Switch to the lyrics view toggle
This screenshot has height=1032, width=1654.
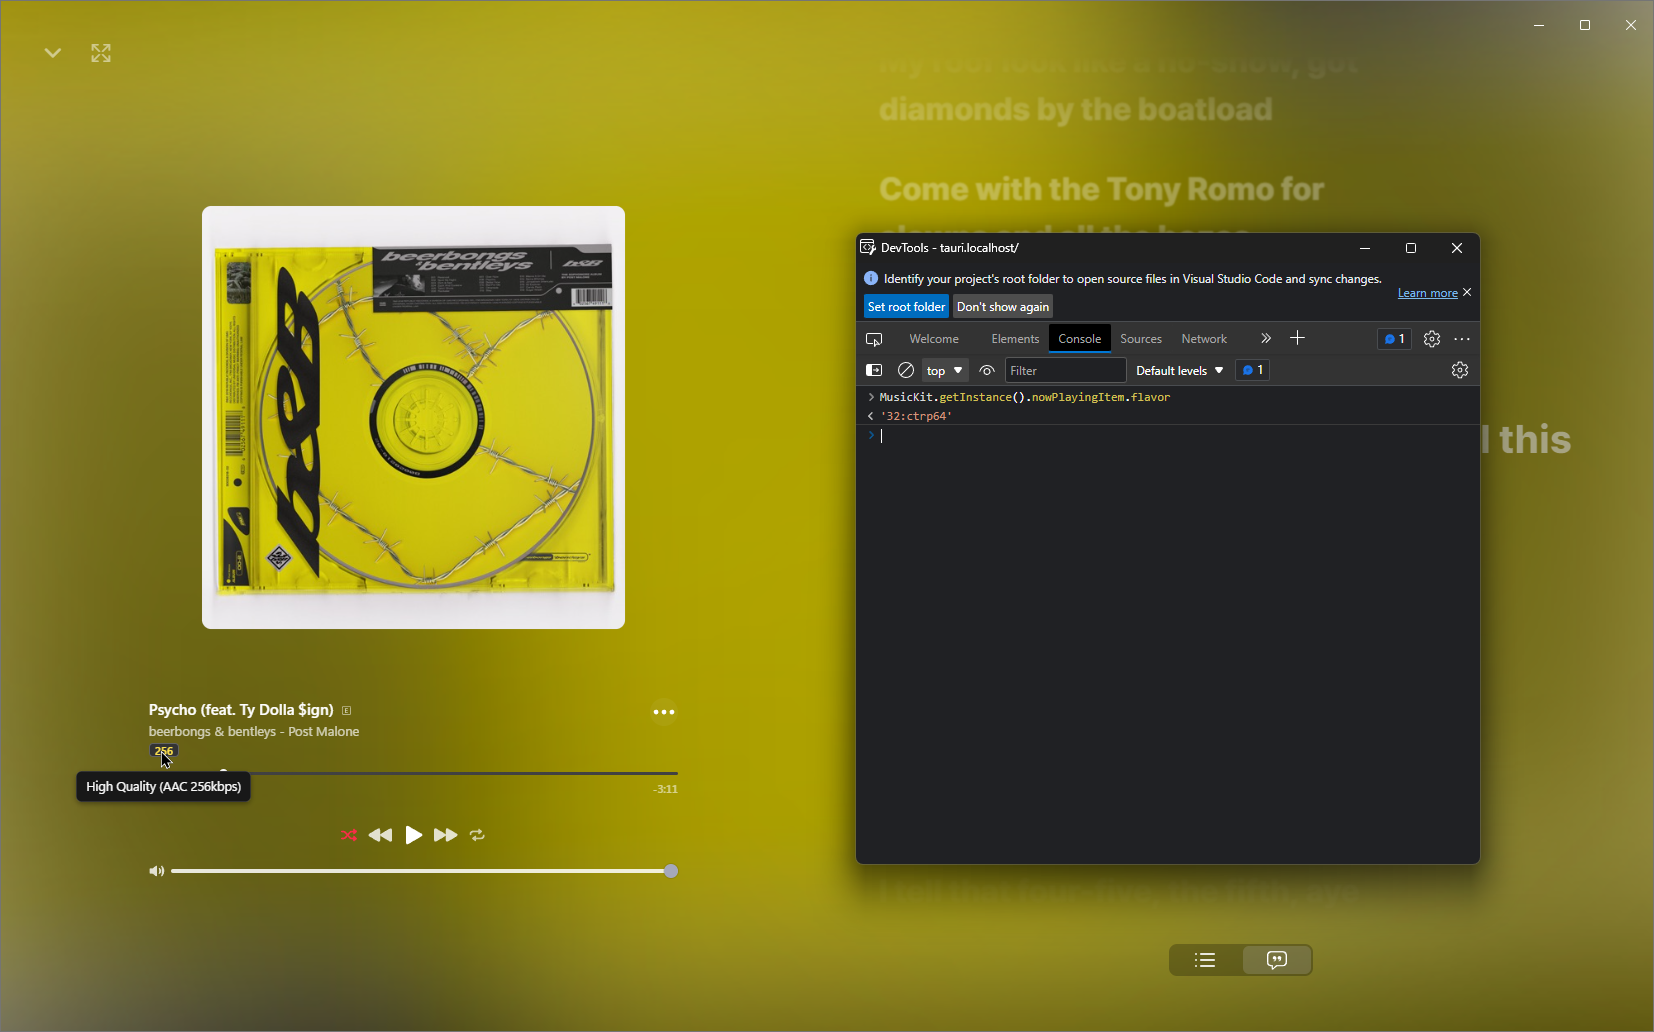tap(1277, 960)
